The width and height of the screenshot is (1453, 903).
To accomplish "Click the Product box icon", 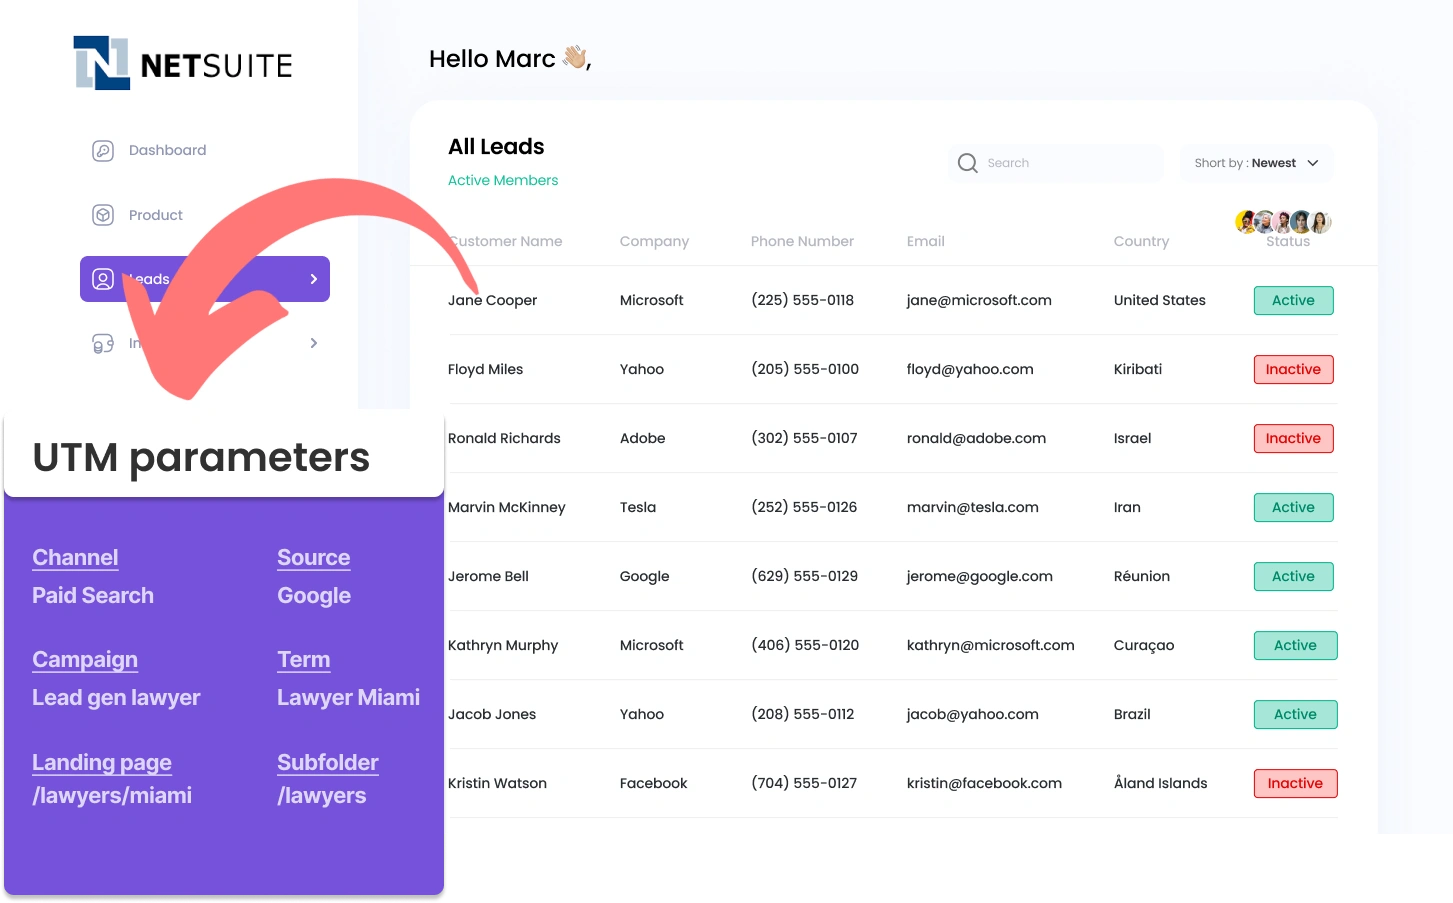I will pos(103,215).
